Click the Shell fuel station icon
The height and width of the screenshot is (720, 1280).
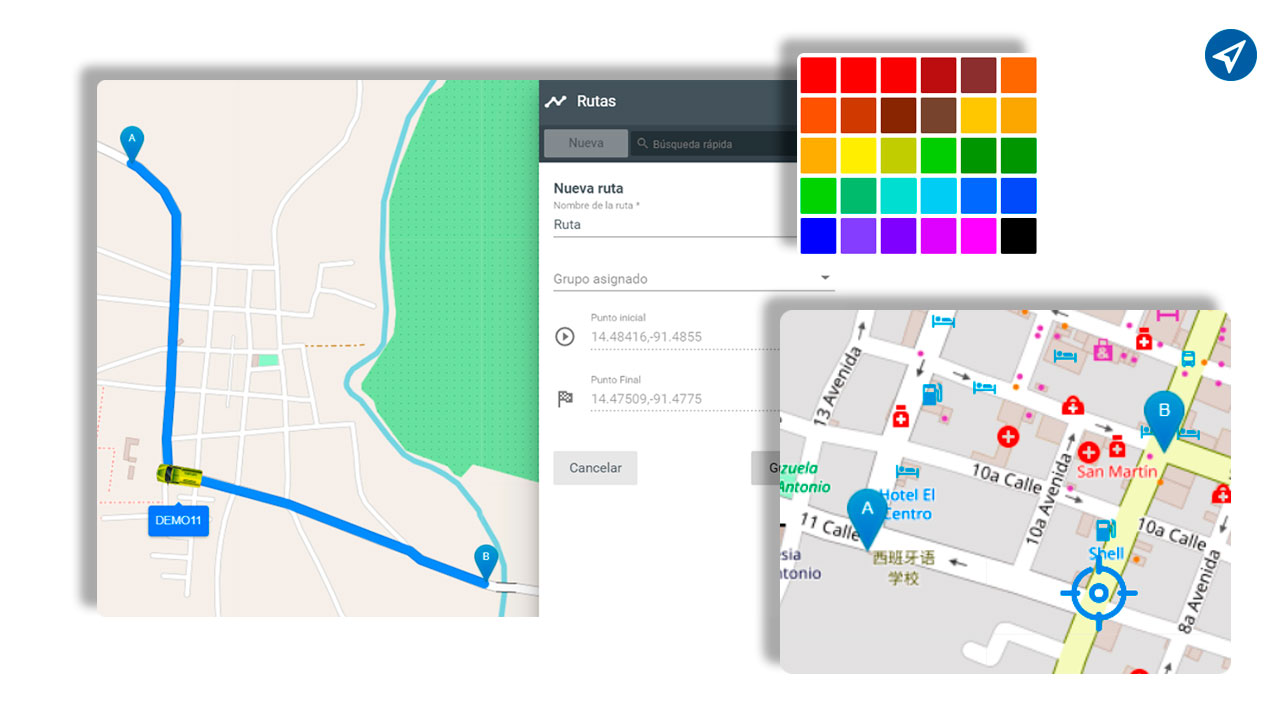pos(1105,530)
